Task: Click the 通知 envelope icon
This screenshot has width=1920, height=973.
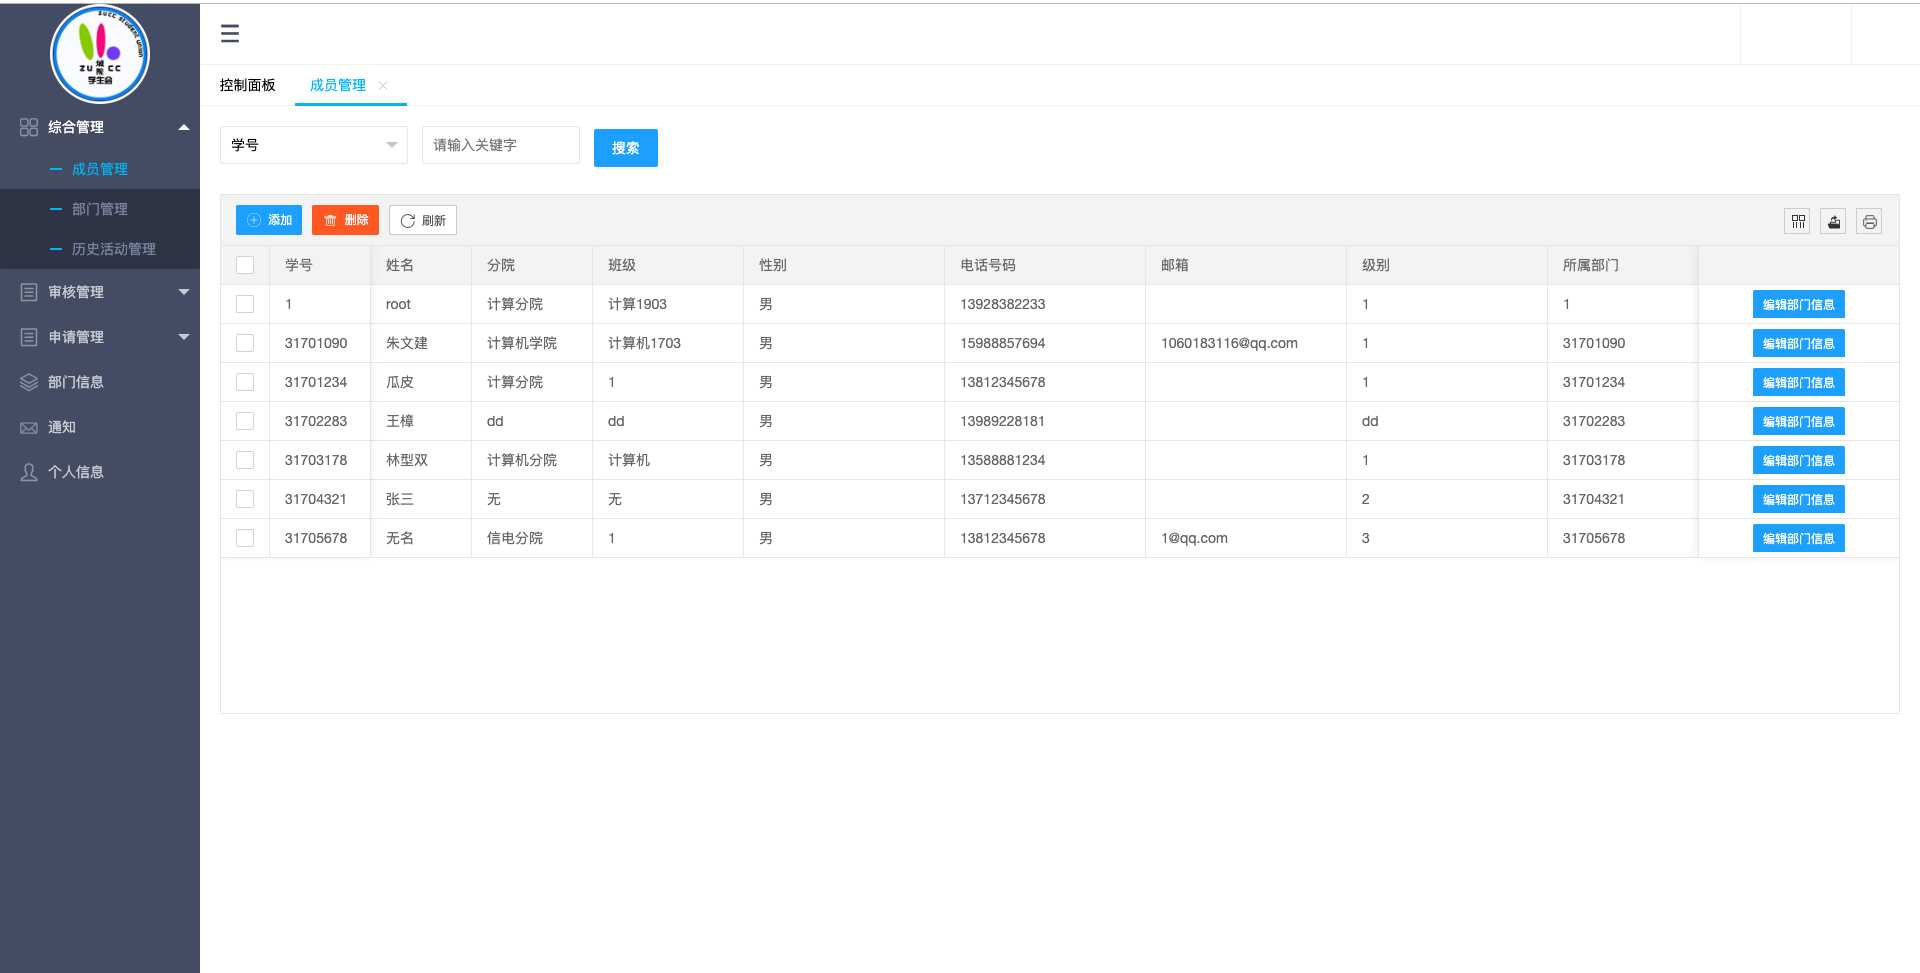Action: pyautogui.click(x=29, y=427)
